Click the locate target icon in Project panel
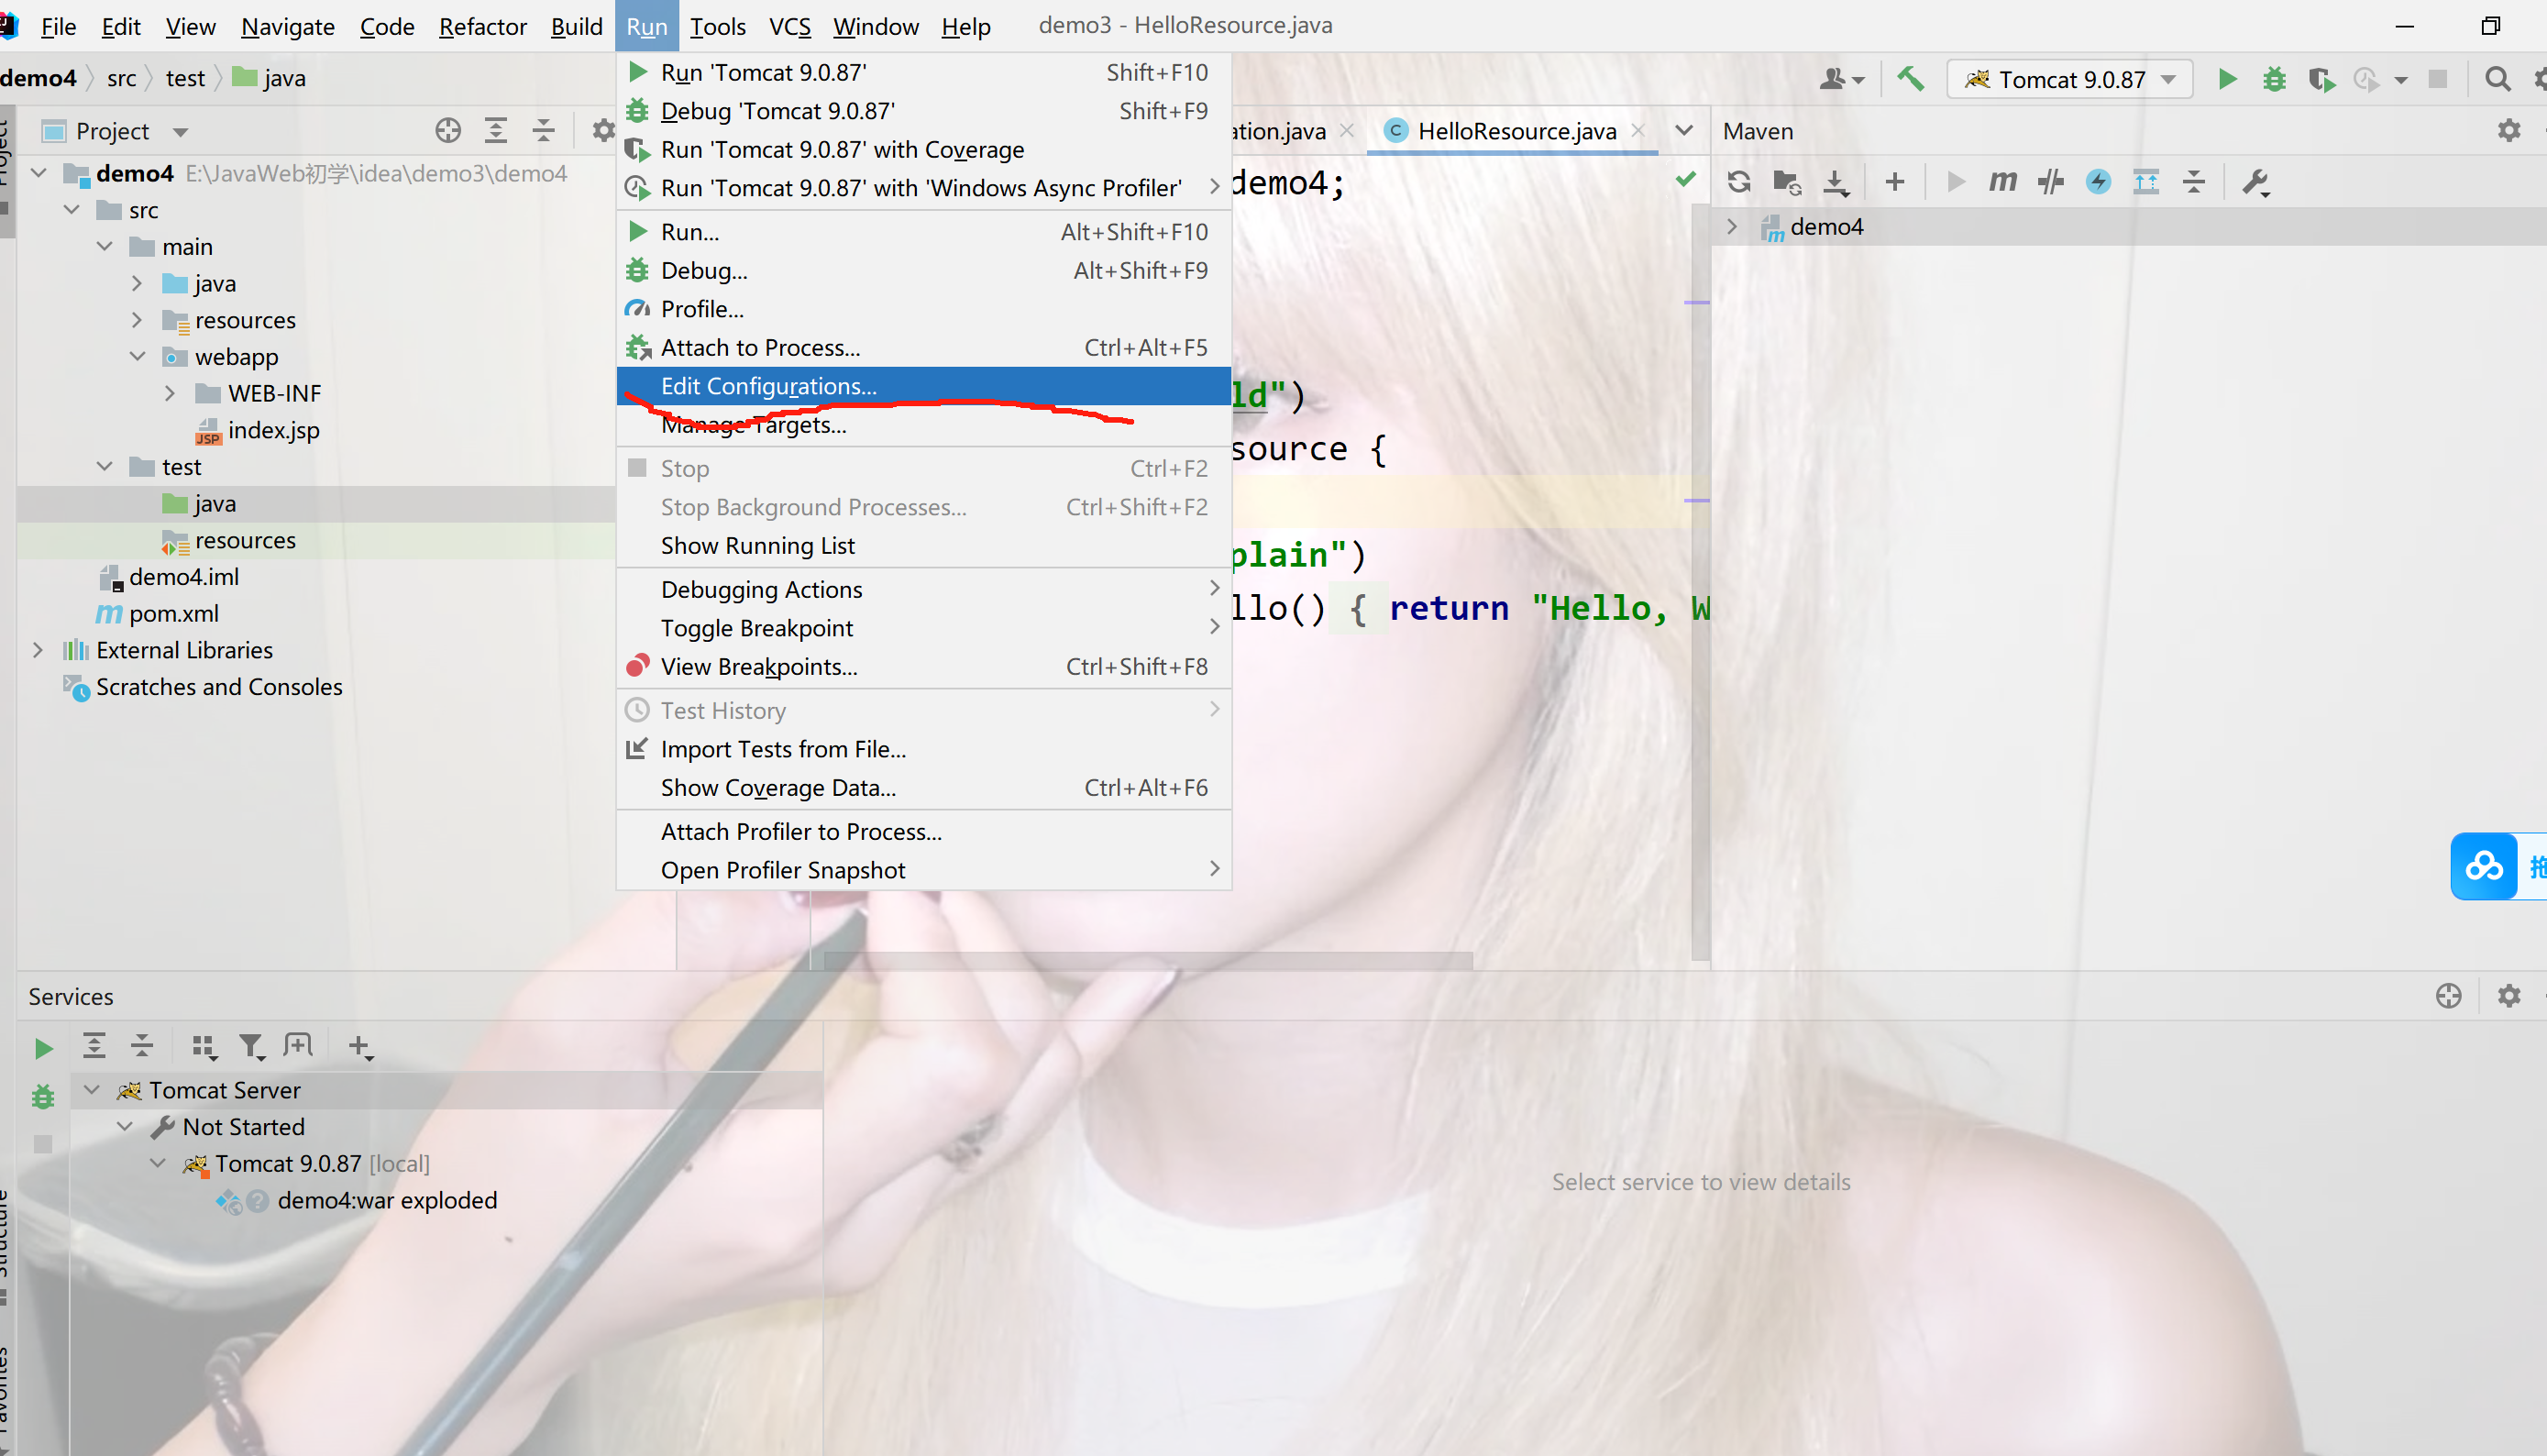This screenshot has height=1456, width=2547. 448,131
